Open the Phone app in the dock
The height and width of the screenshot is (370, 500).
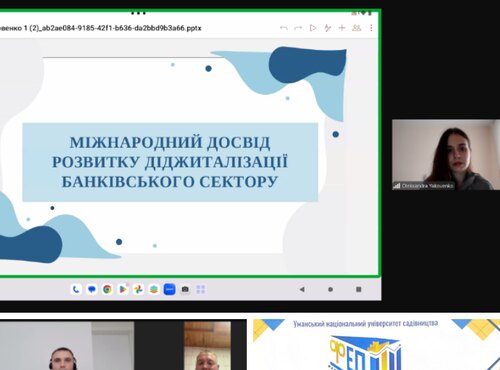(76, 289)
